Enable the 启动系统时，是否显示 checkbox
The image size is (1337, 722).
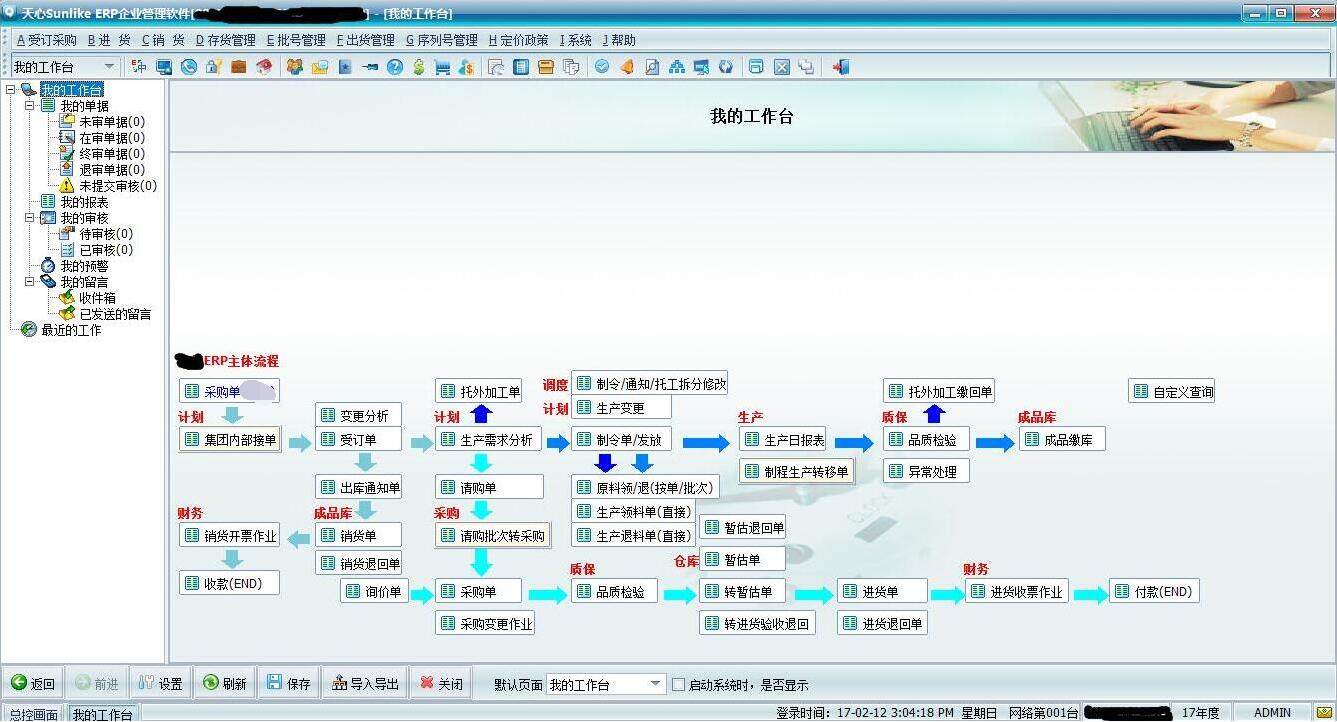tap(679, 685)
